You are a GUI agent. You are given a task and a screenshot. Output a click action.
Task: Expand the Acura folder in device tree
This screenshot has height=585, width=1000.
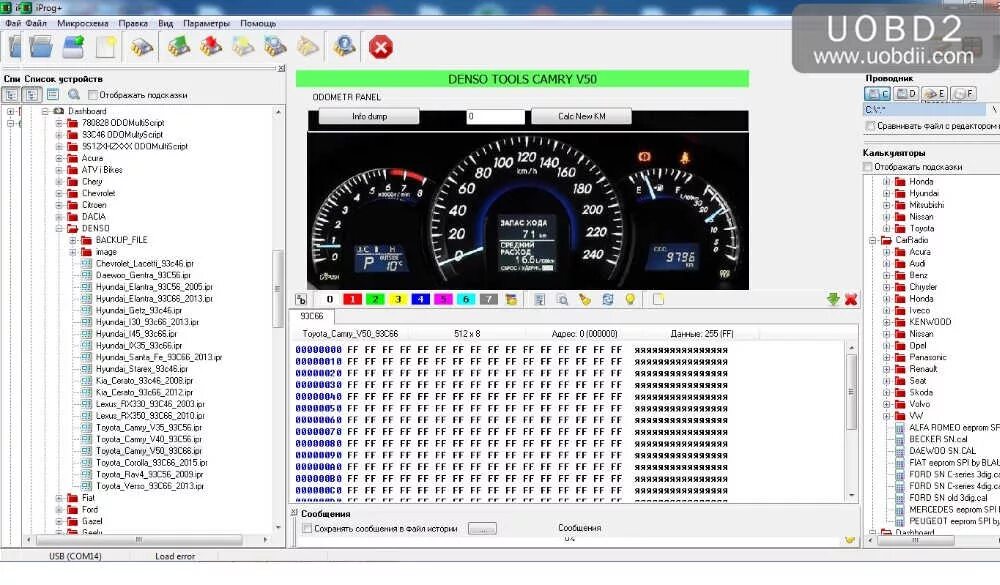59,158
